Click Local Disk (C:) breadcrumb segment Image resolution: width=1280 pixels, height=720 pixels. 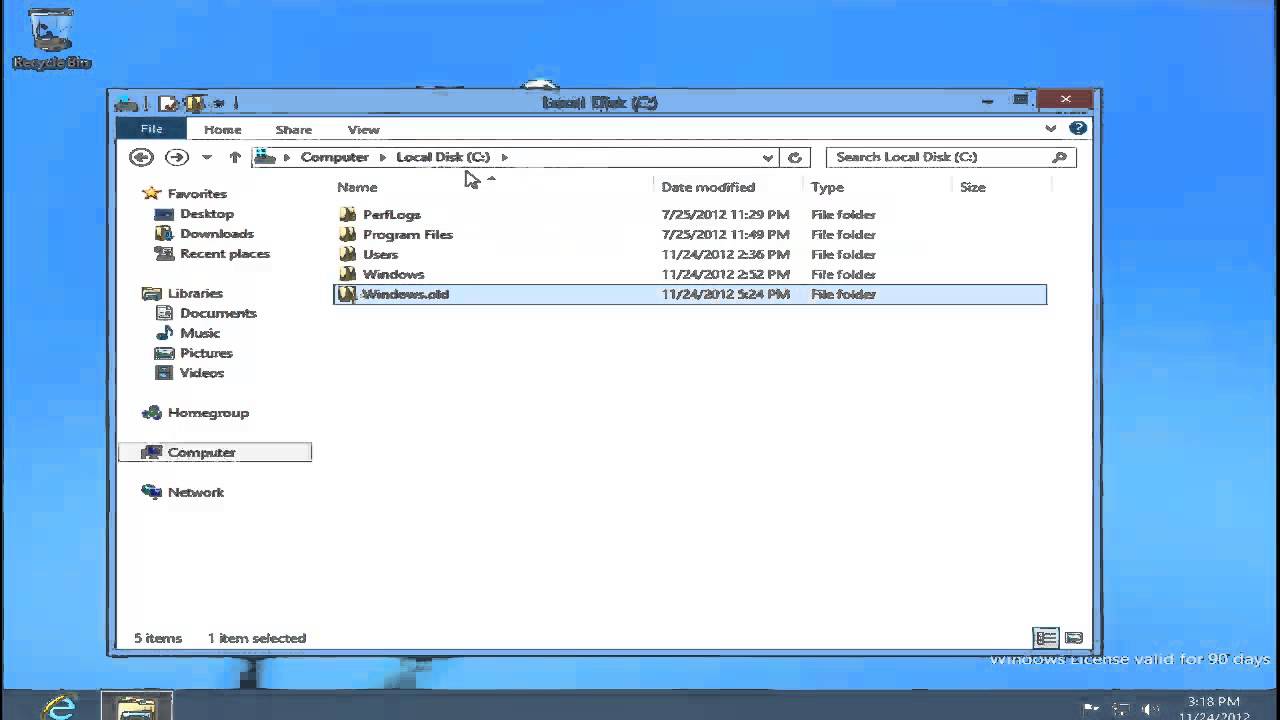point(443,157)
